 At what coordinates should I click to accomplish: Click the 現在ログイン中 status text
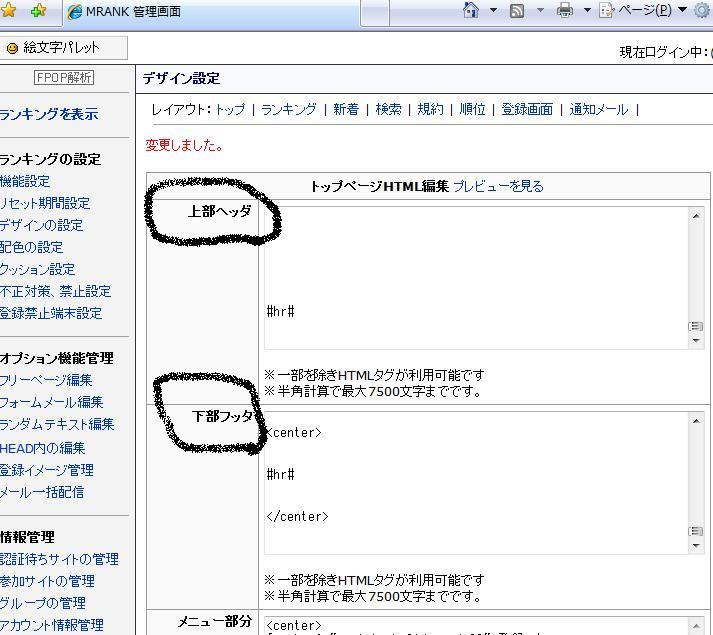664,52
